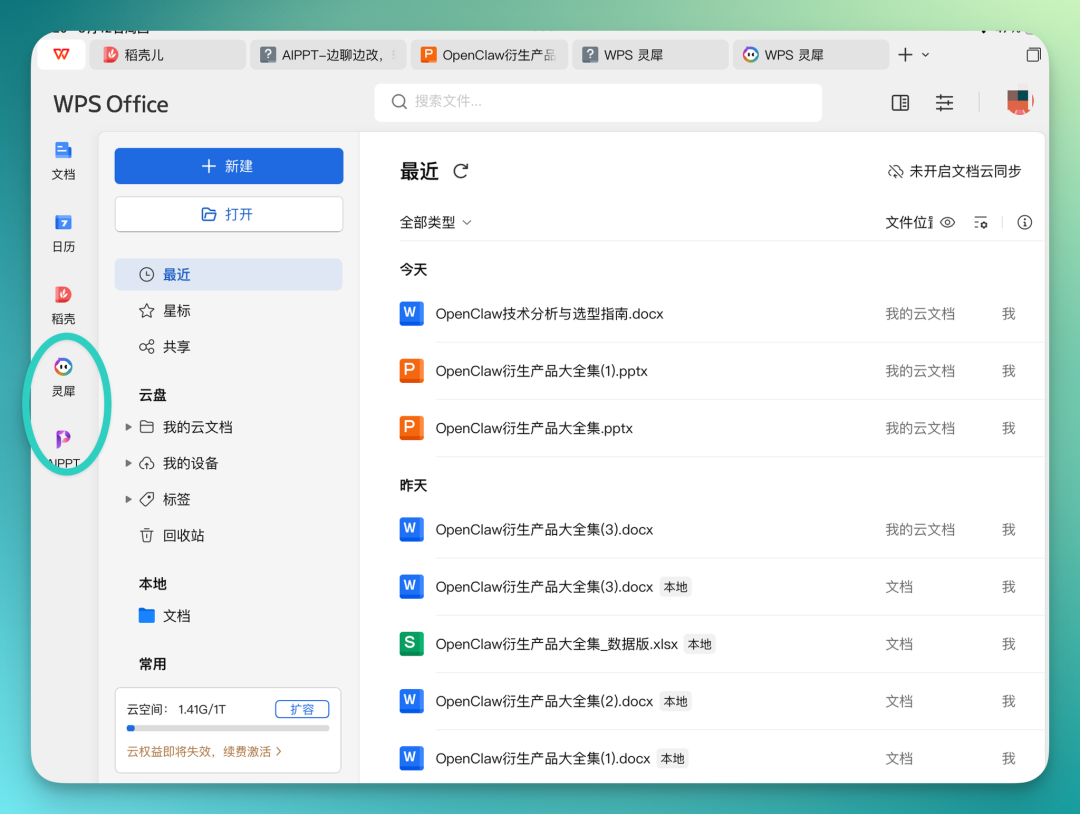The height and width of the screenshot is (814, 1080).
Task: Click the 打开 button
Action: (x=229, y=214)
